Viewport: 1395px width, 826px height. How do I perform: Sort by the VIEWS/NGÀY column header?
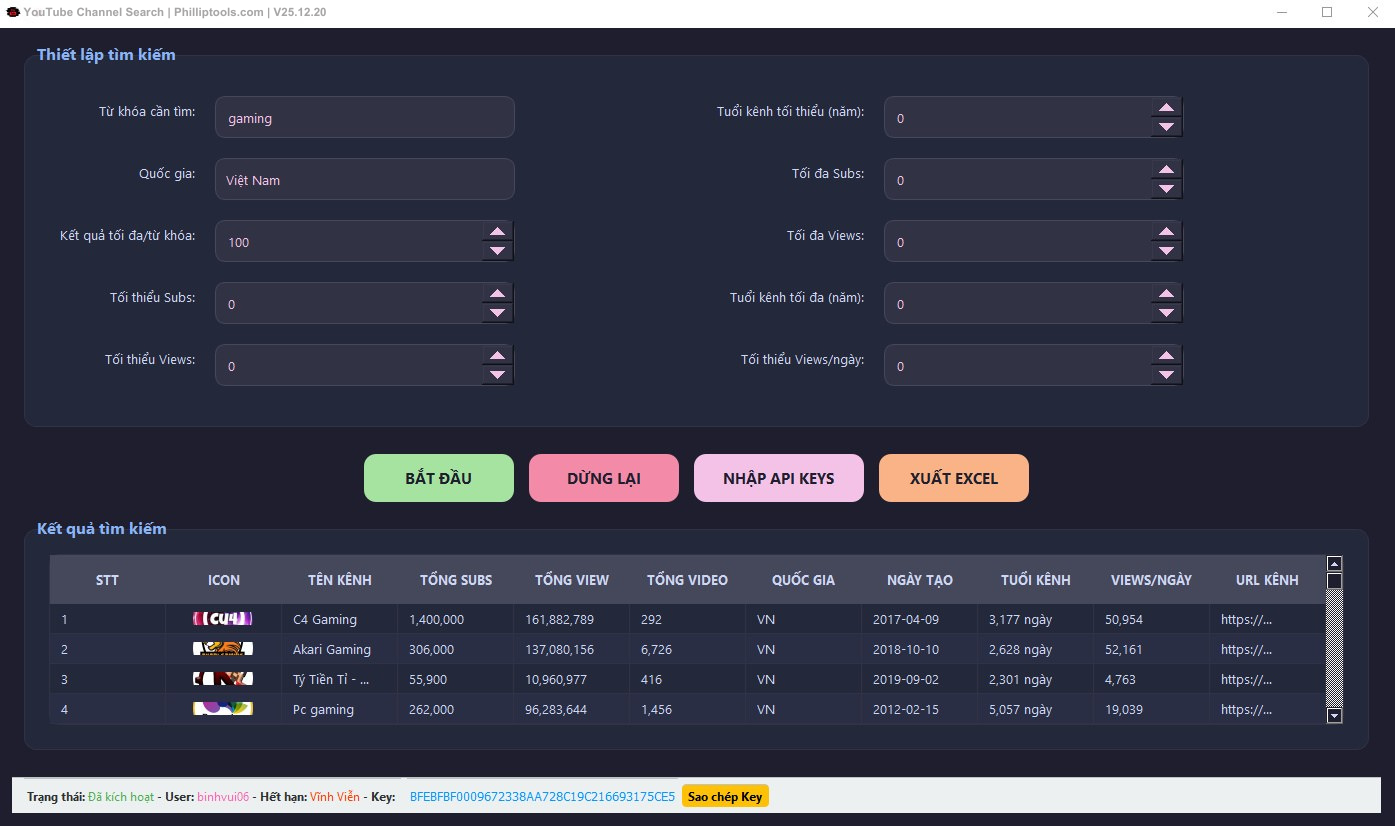1150,580
